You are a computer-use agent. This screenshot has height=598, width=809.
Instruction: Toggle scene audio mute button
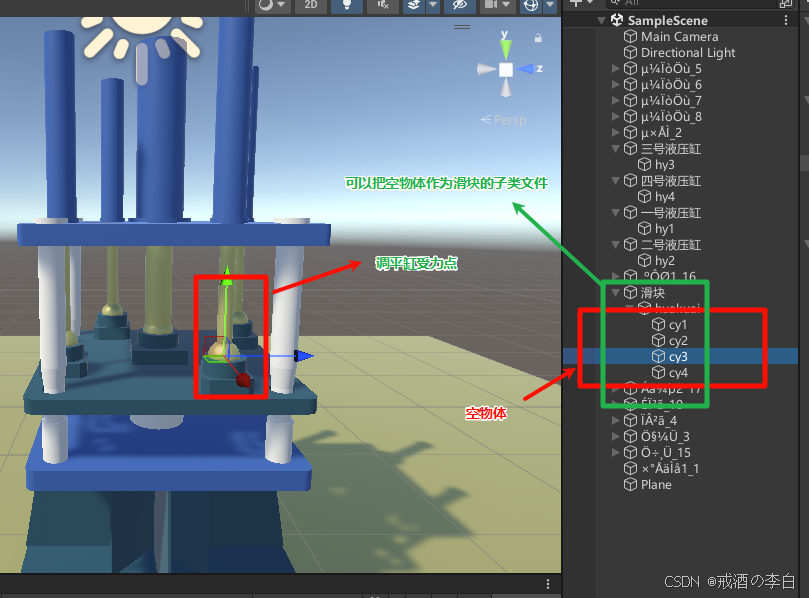(x=382, y=5)
